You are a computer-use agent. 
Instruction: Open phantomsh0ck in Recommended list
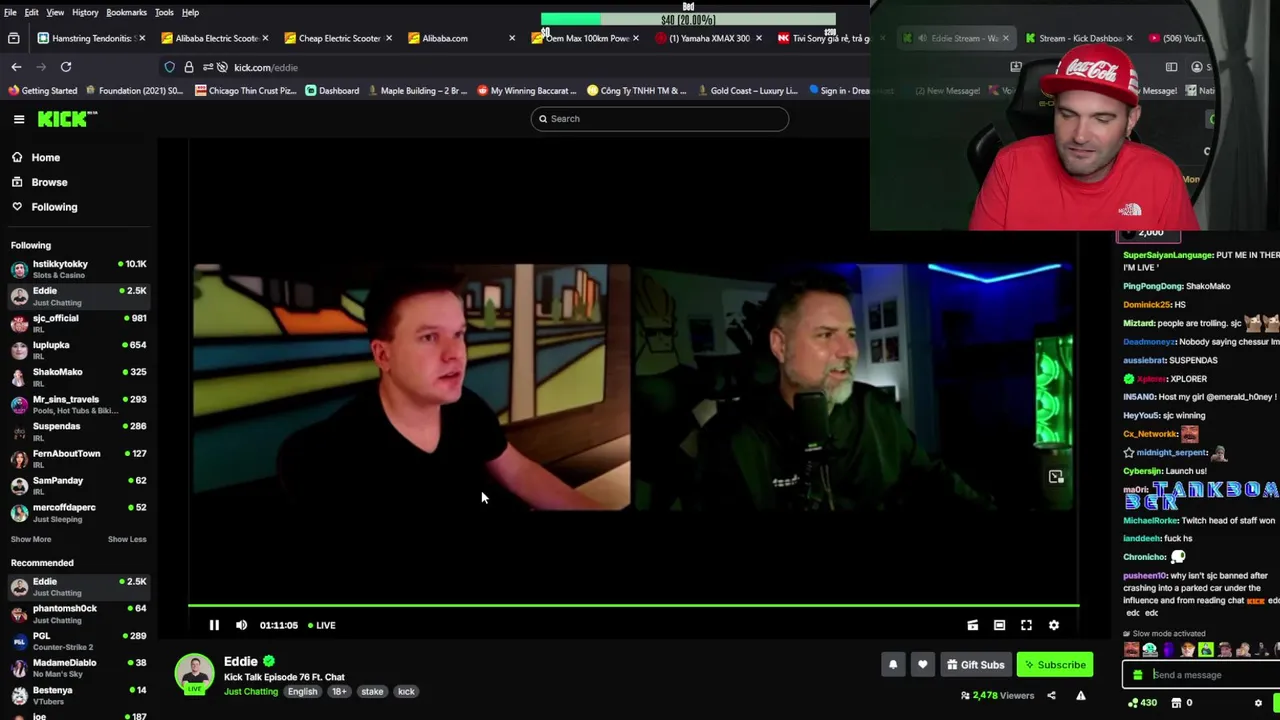tap(78, 613)
